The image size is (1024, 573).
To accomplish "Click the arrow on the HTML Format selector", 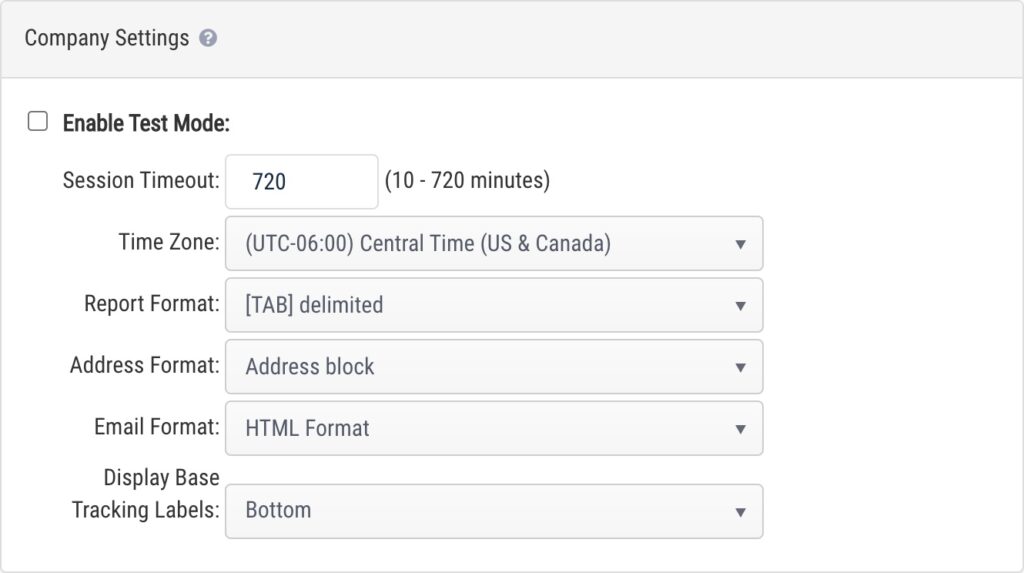I will point(740,430).
